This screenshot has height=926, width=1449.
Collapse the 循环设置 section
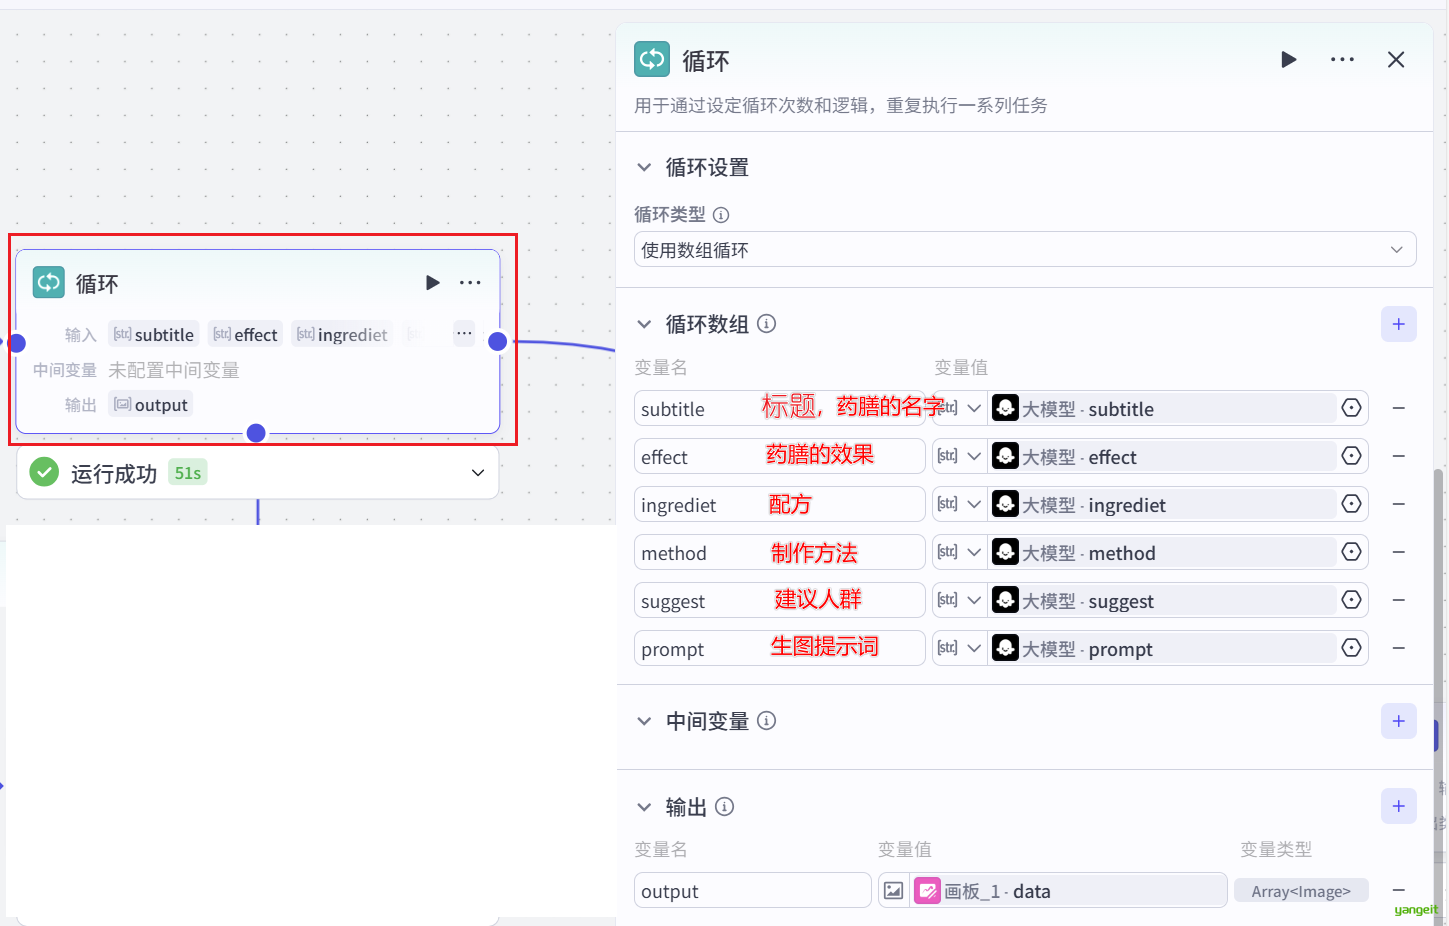(645, 167)
